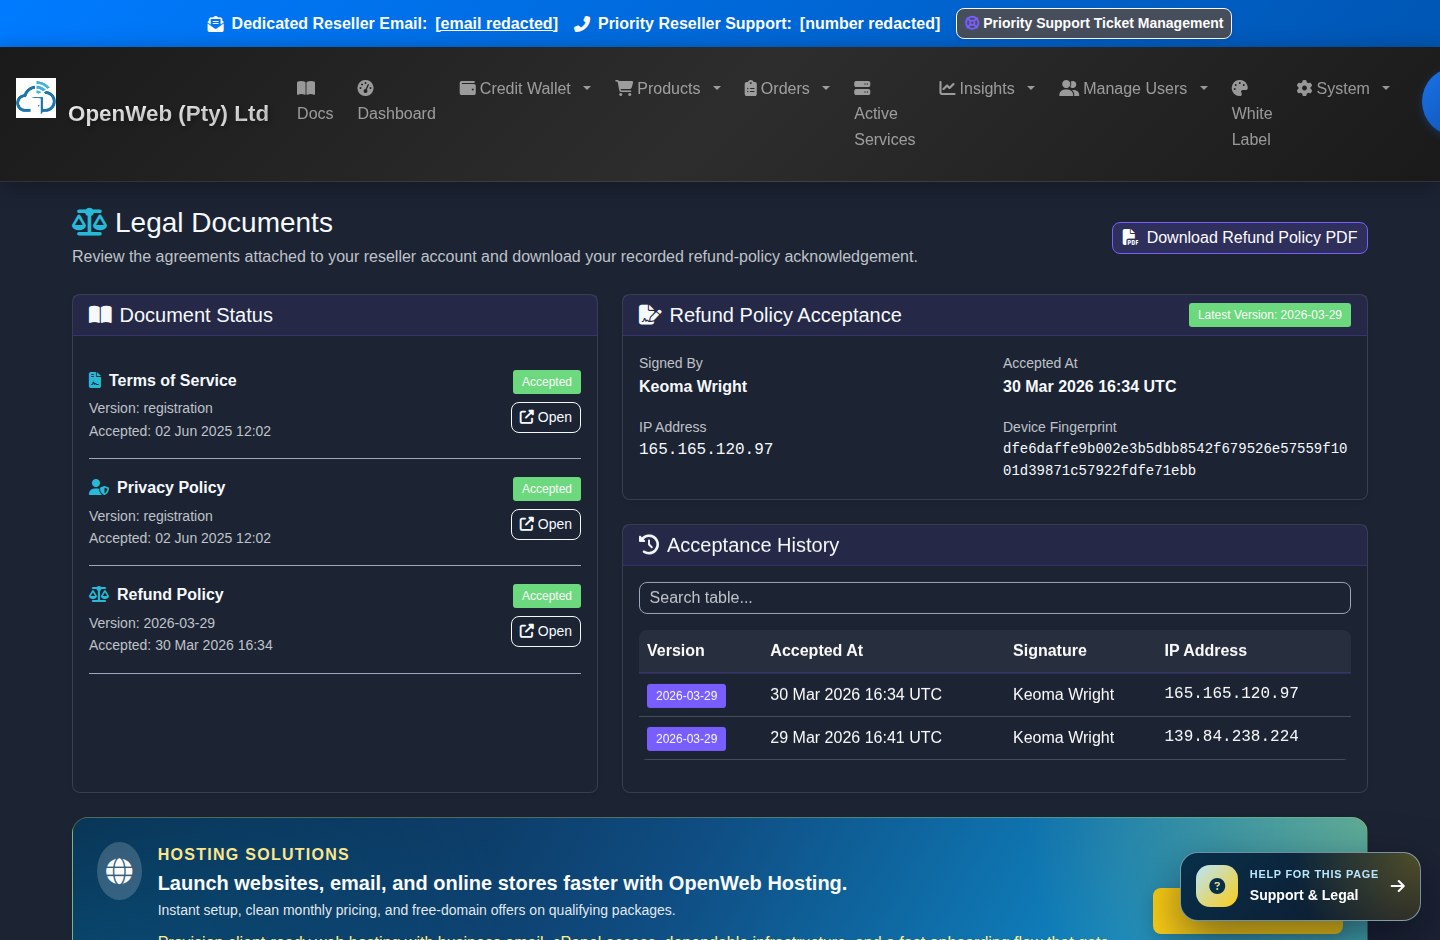Click the signed-by name Keoma Wright
1440x940 pixels.
click(x=693, y=386)
